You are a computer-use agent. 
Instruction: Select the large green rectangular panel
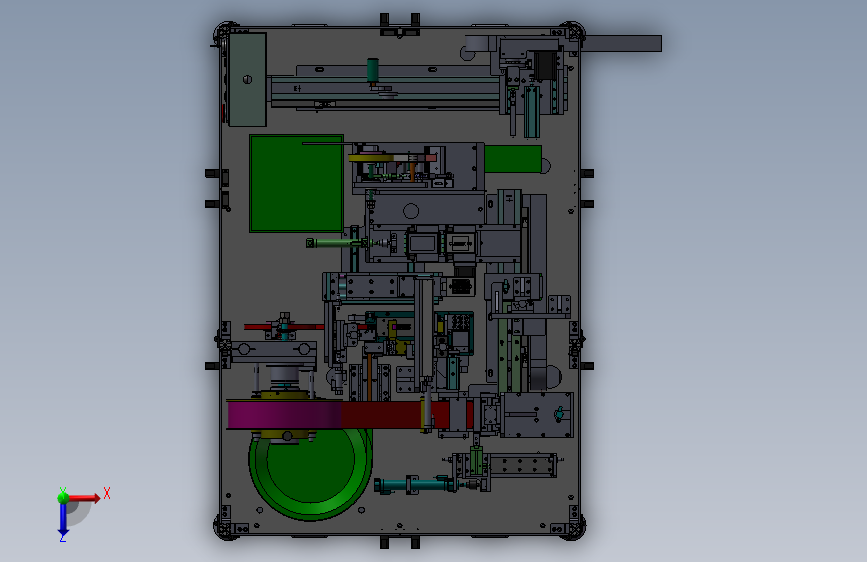tap(296, 183)
